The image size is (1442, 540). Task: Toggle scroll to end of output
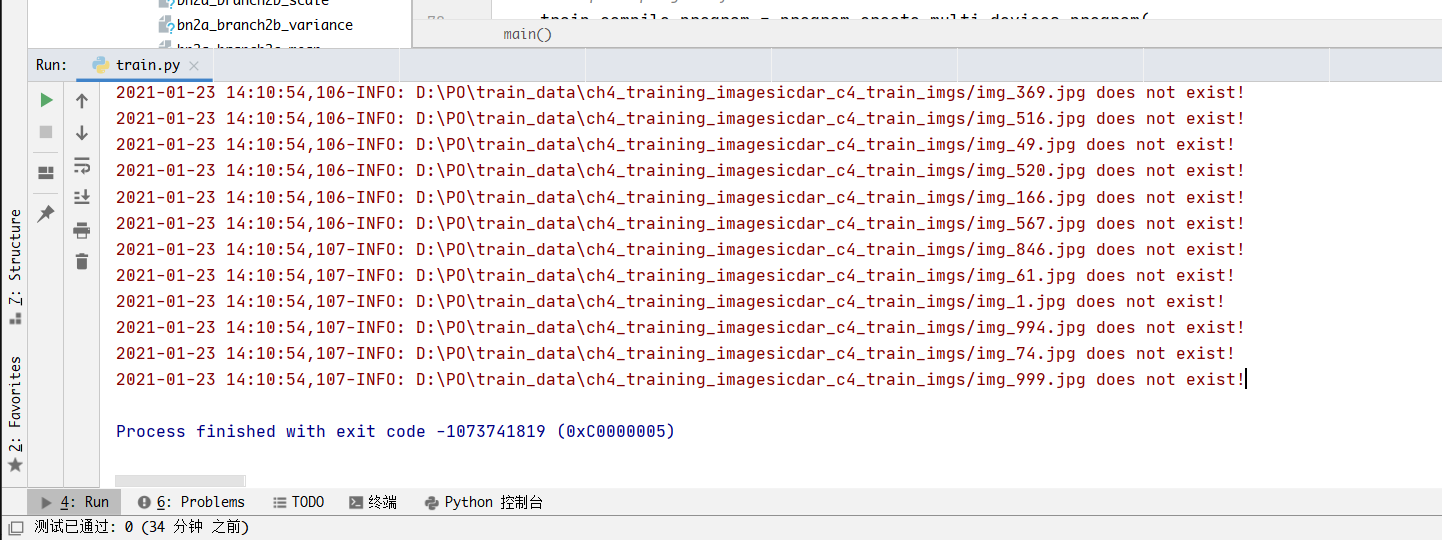[x=82, y=197]
